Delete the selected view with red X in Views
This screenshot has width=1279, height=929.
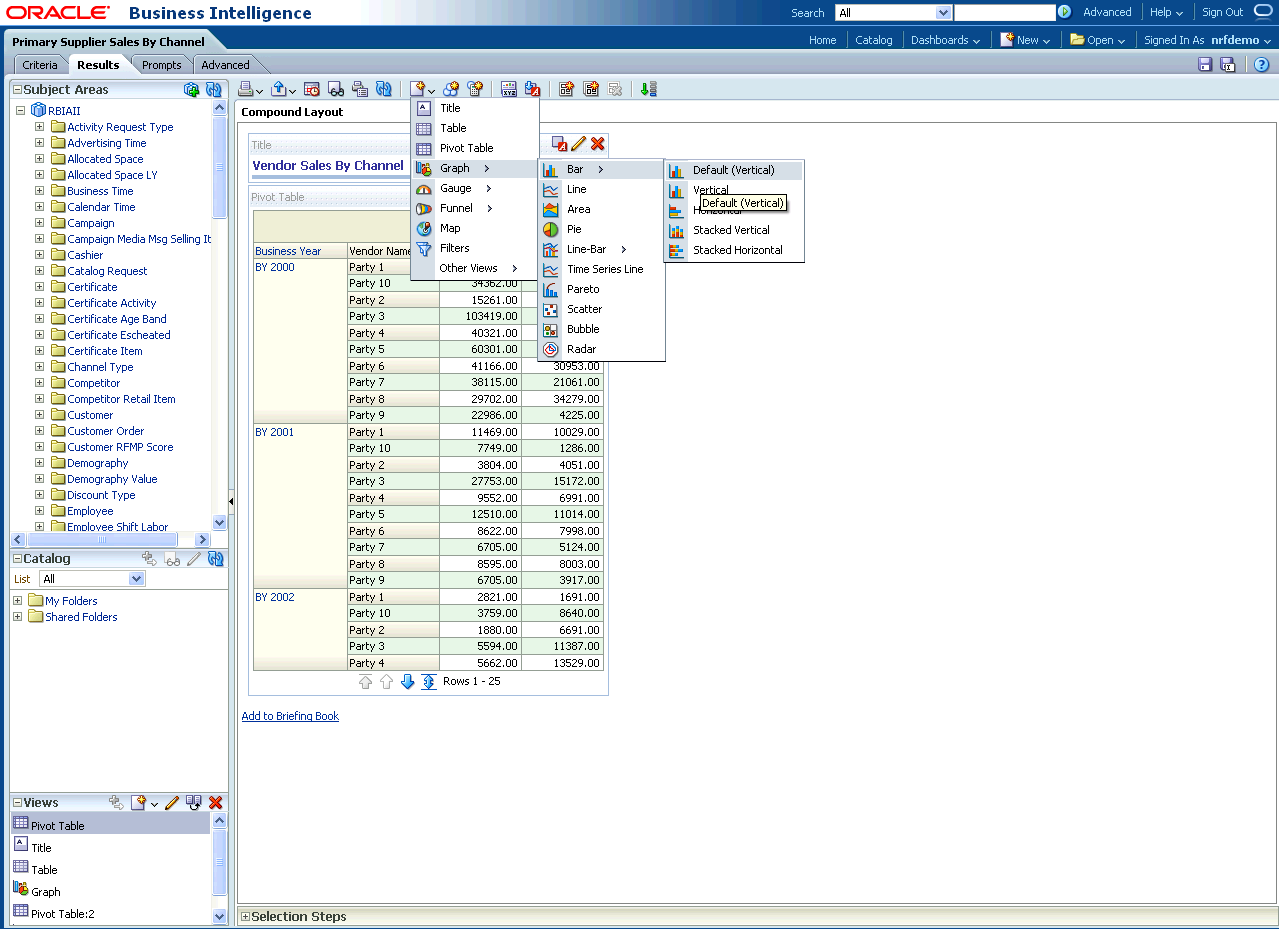(215, 803)
